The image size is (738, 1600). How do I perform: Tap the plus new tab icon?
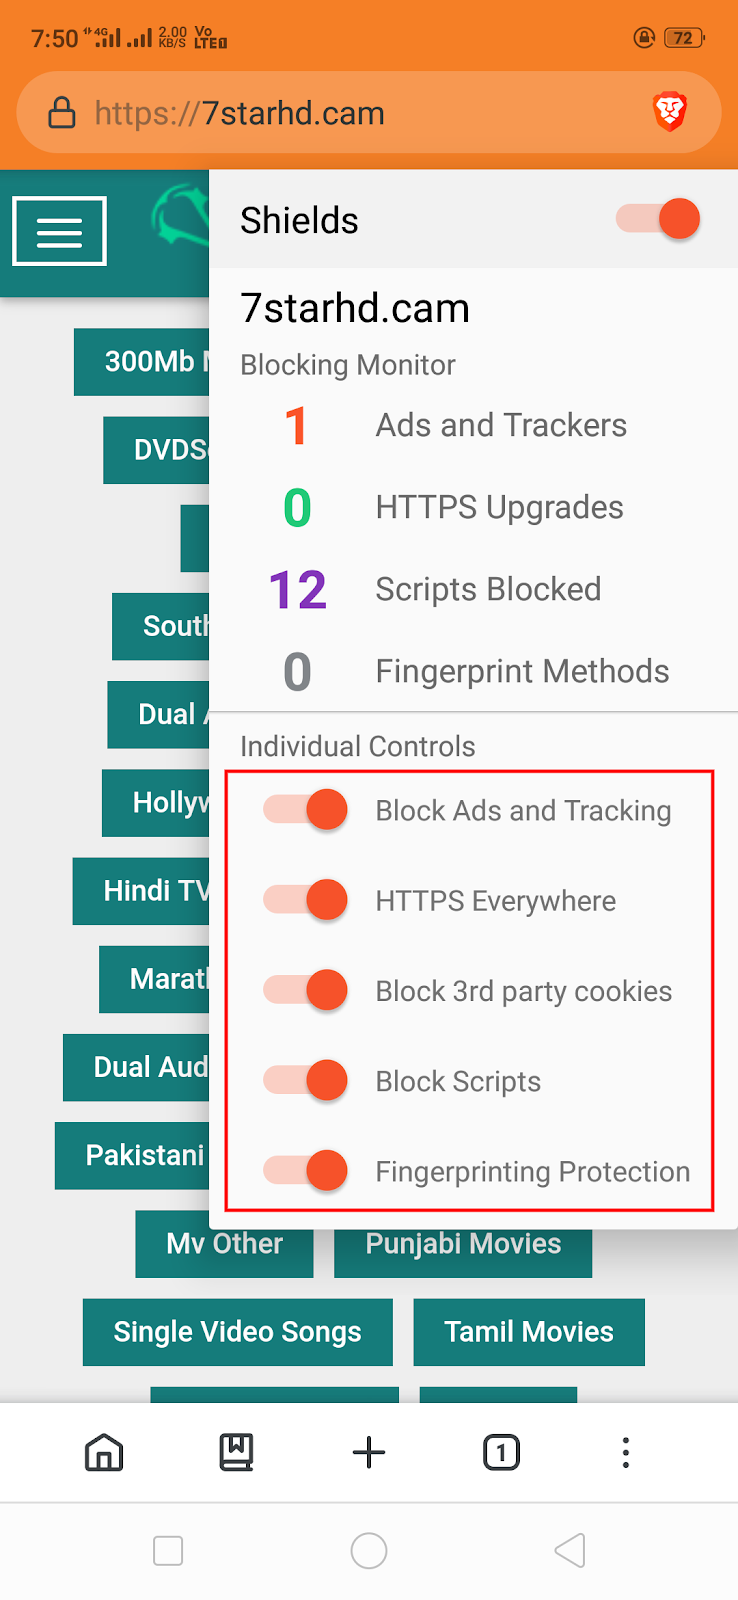(369, 1452)
